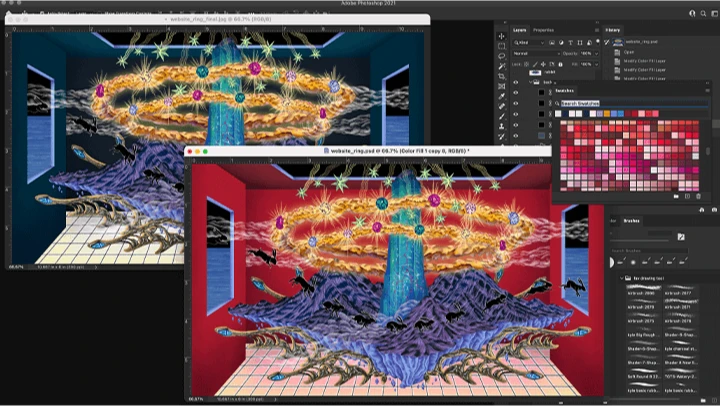Open the Layers panel menu
720x406 pixels.
pyautogui.click(x=597, y=30)
